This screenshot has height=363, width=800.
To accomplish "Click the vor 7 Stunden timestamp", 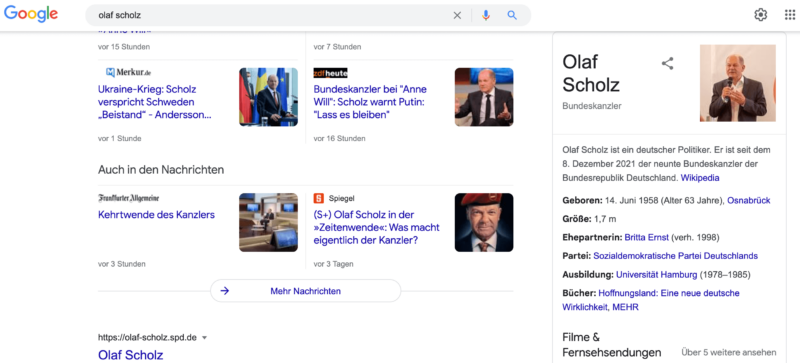I will [x=337, y=46].
